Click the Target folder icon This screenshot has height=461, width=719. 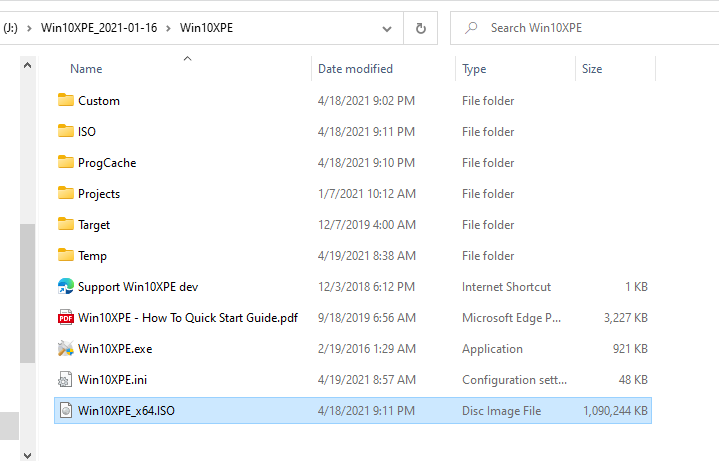(x=66, y=224)
